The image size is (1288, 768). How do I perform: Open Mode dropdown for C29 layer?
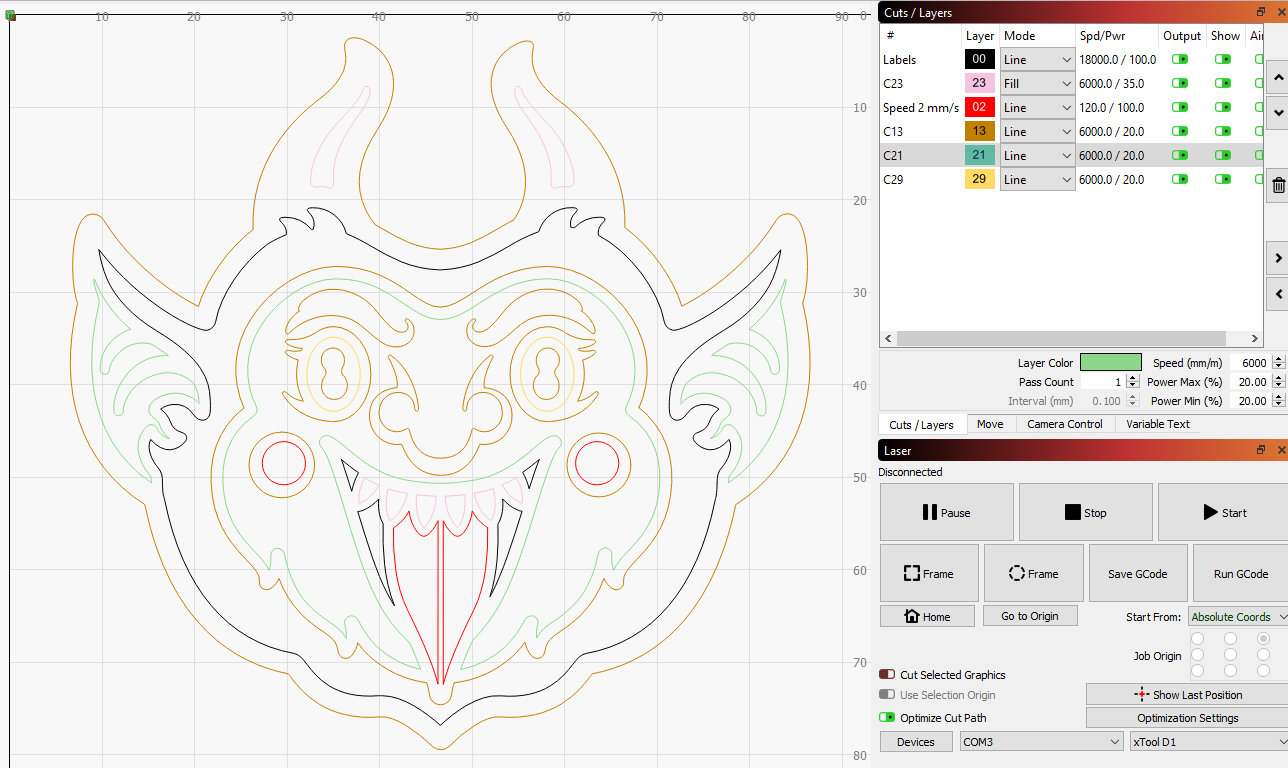click(1037, 179)
